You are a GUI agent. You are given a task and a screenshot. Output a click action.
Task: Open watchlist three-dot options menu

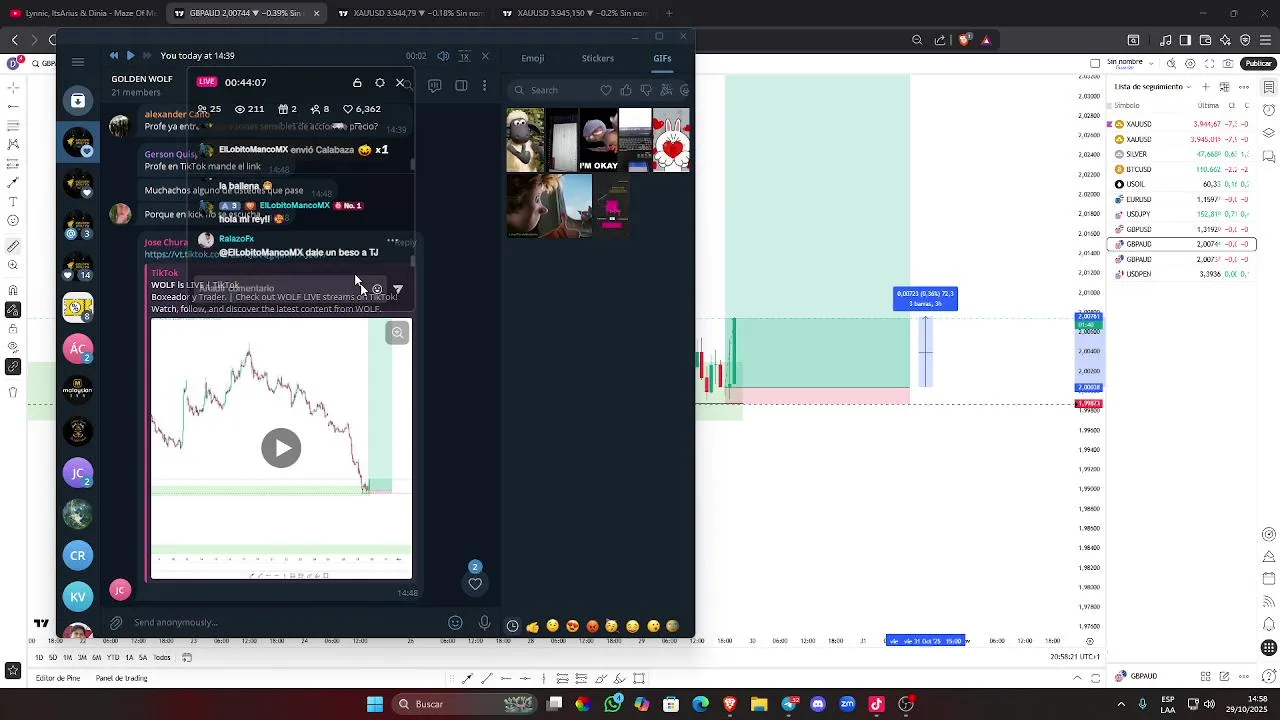[1246, 87]
